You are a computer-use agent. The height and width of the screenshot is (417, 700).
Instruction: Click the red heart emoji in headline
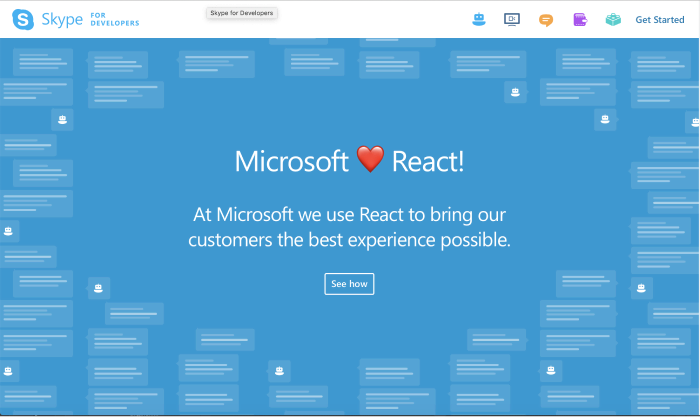(x=370, y=159)
